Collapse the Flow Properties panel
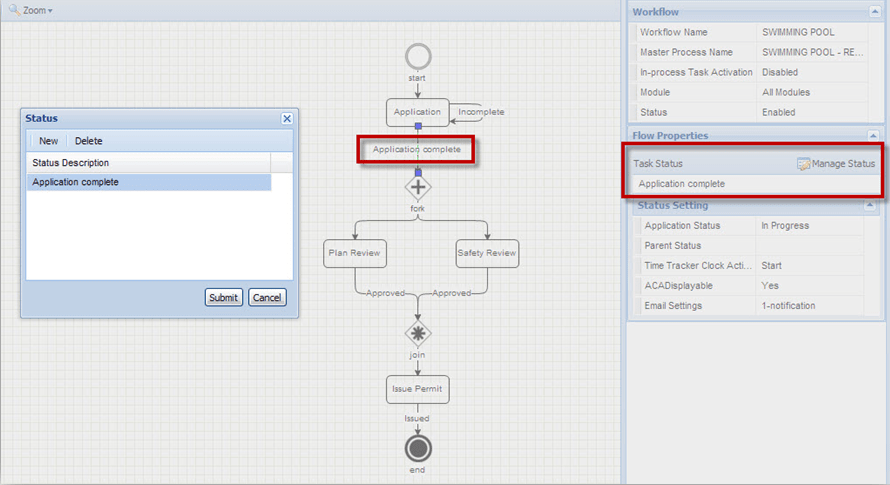Image resolution: width=890 pixels, height=485 pixels. pos(872,135)
